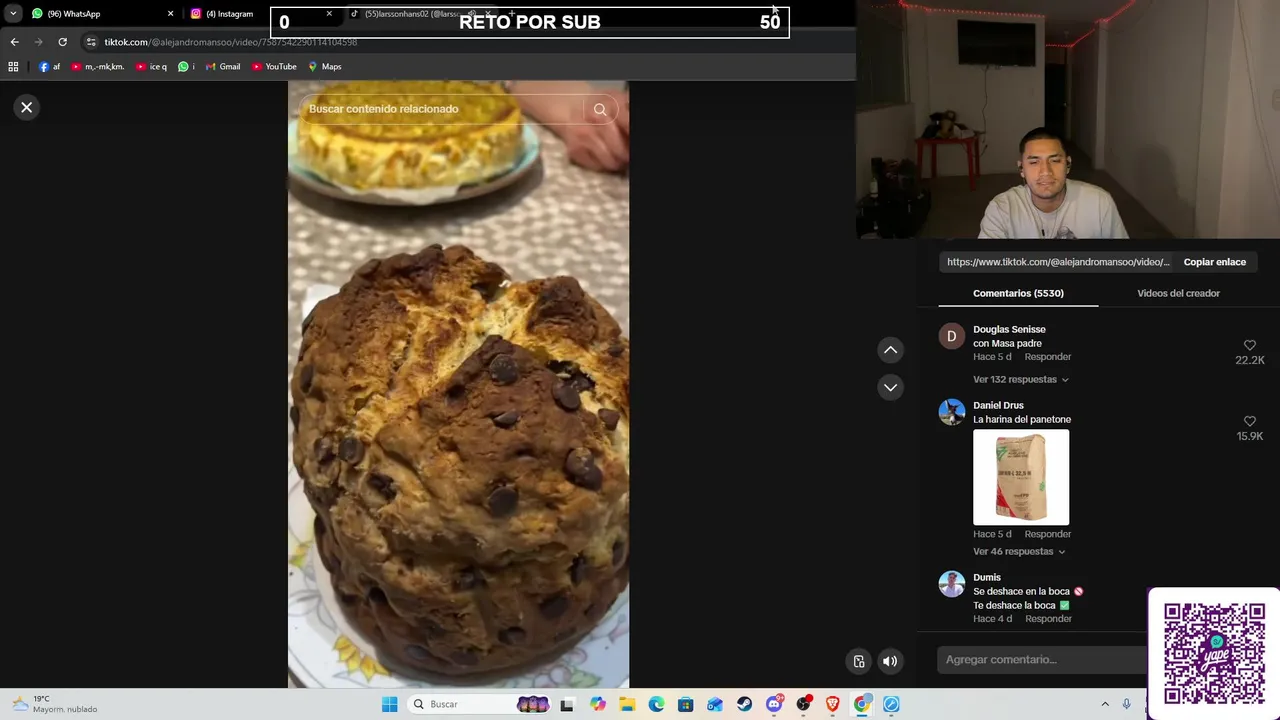The image size is (1280, 720).
Task: Open Outlook from taskbar
Action: point(715,704)
